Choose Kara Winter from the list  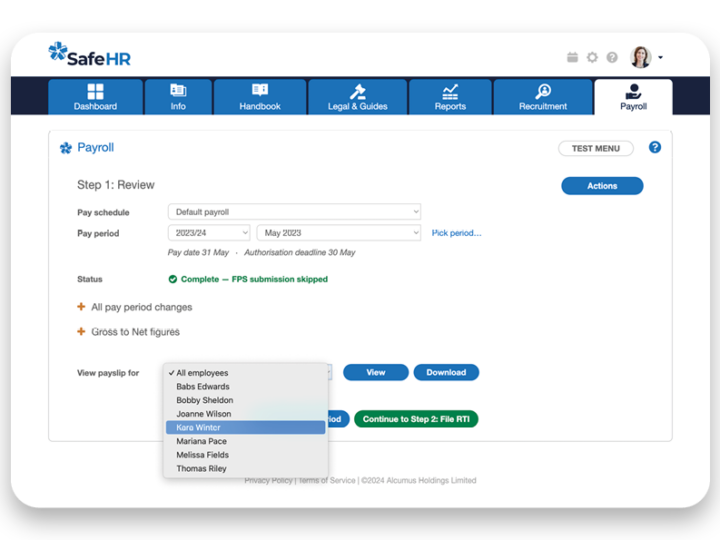[246, 428]
